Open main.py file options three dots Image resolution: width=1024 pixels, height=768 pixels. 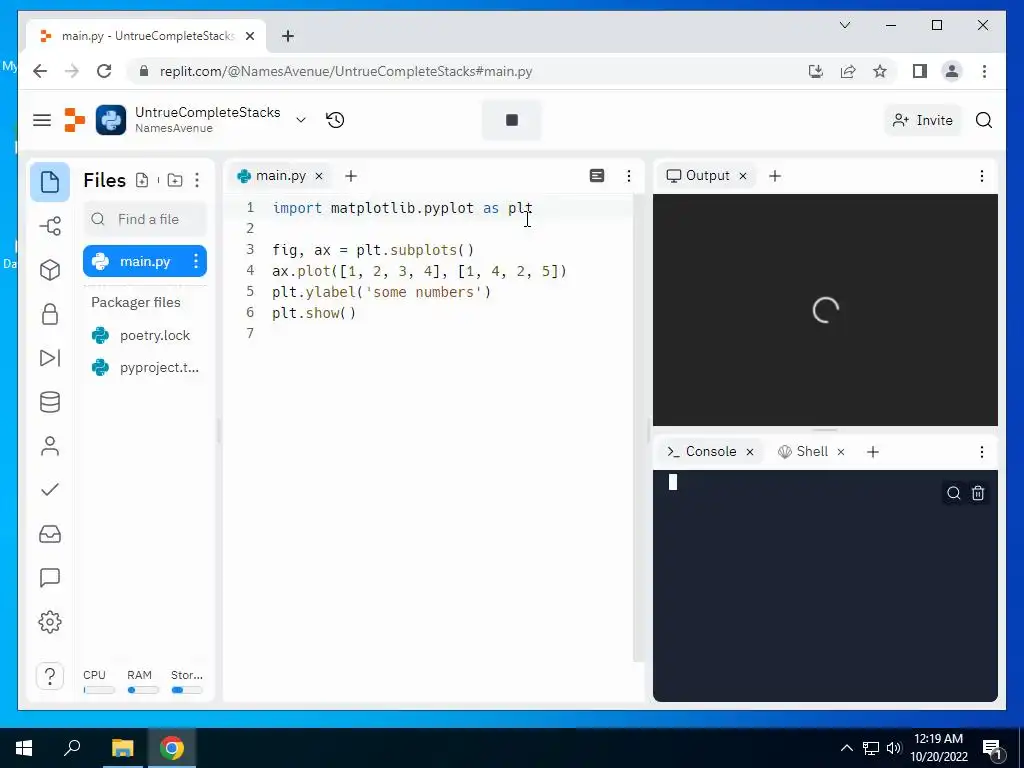coord(196,261)
